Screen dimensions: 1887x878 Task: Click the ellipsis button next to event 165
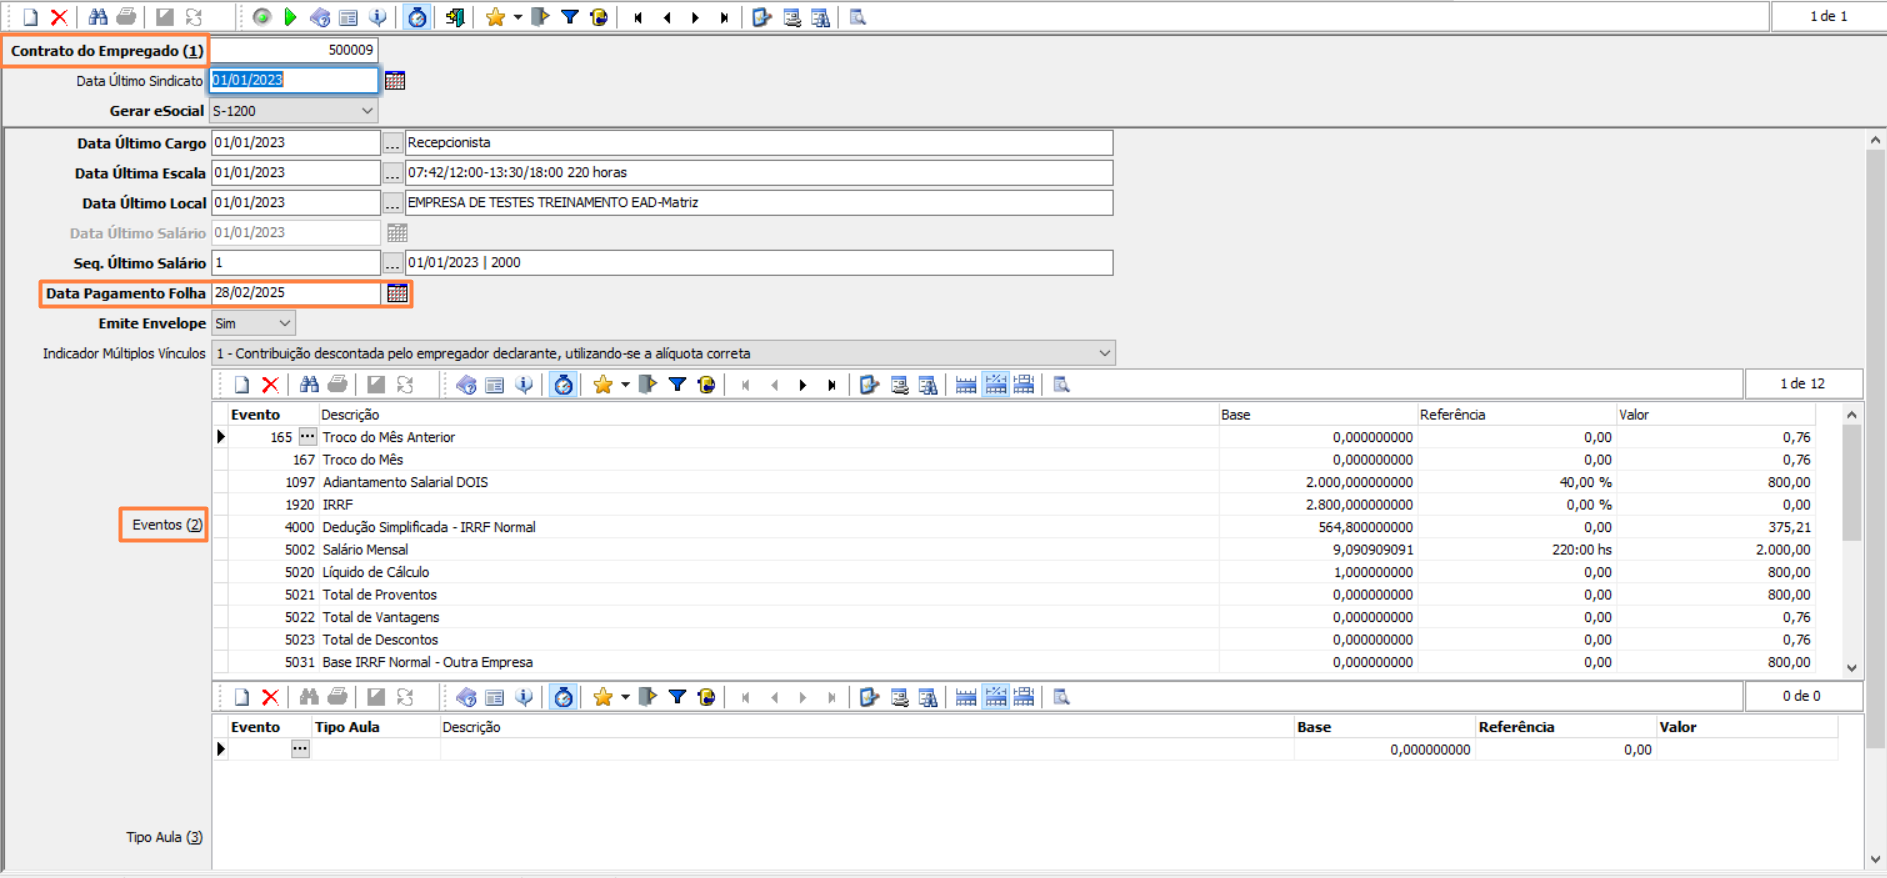click(x=307, y=437)
